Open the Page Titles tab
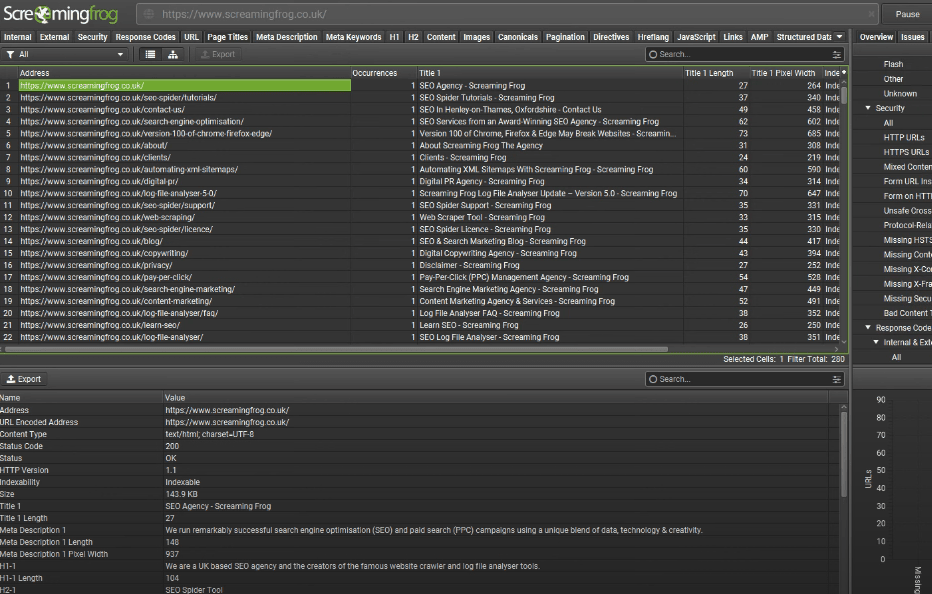Screen dimensions: 932x594 227,37
